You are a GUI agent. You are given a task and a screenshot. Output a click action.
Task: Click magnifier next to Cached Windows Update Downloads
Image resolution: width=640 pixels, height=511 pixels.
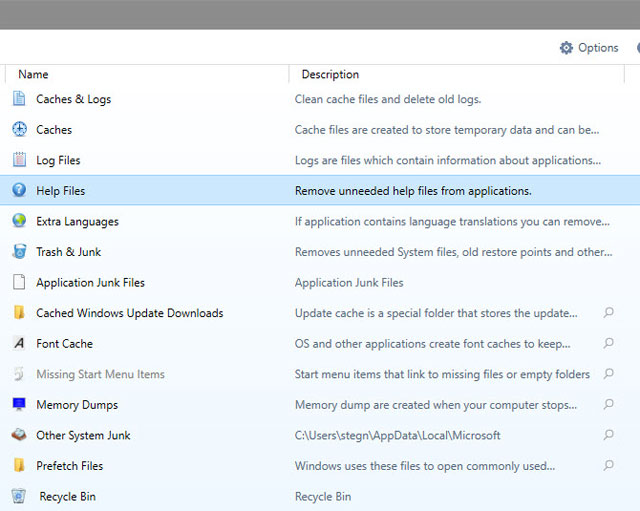click(609, 313)
